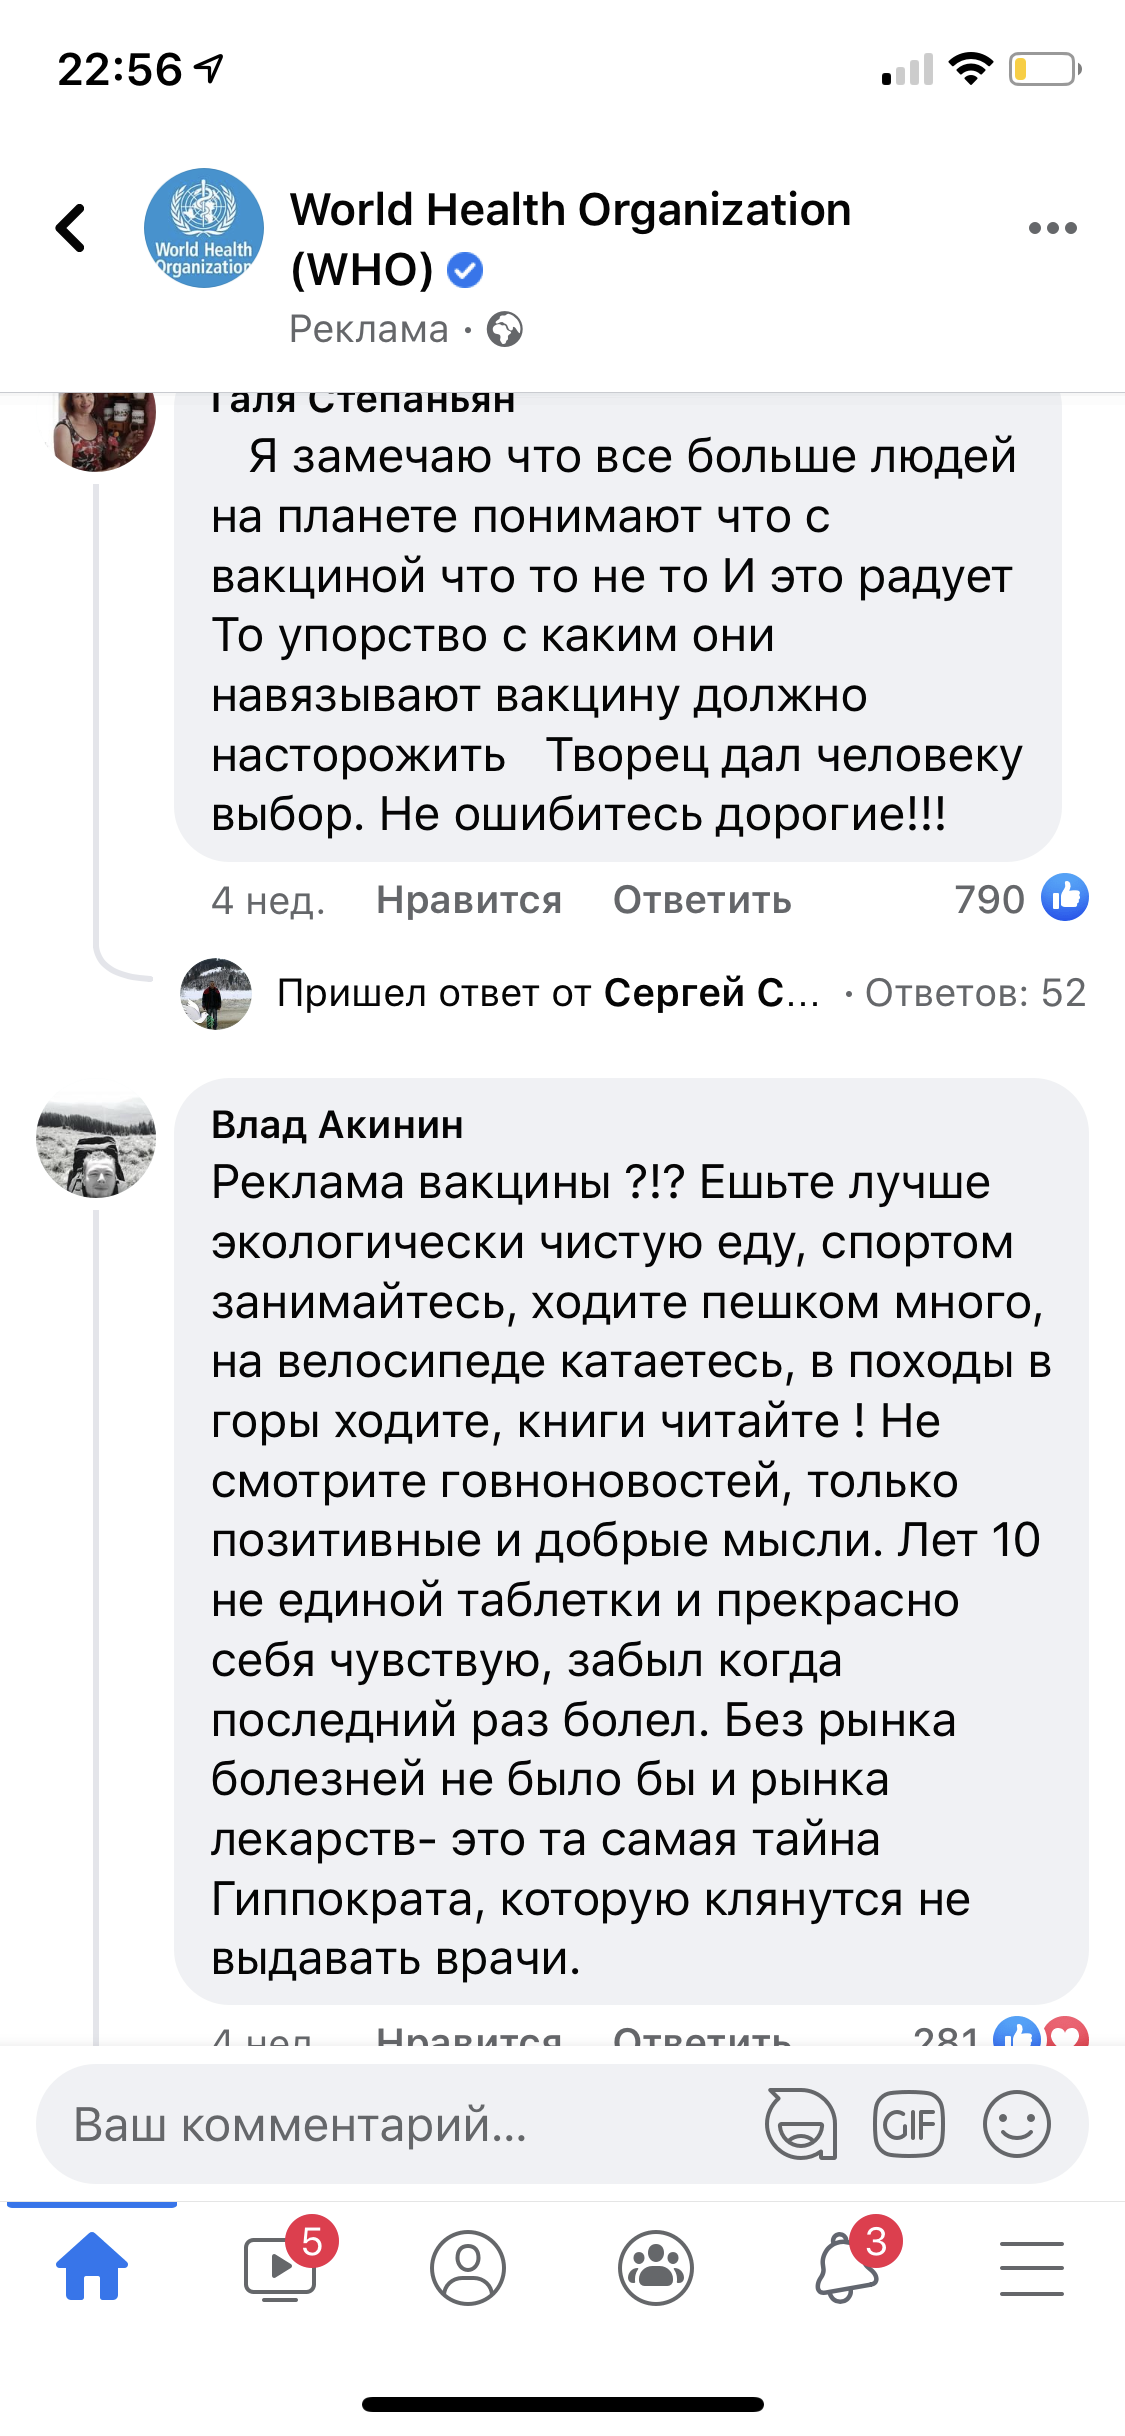1125x2436 pixels.
Task: Reply to Галя Степаньян's comment with Ответить
Action: [702, 900]
